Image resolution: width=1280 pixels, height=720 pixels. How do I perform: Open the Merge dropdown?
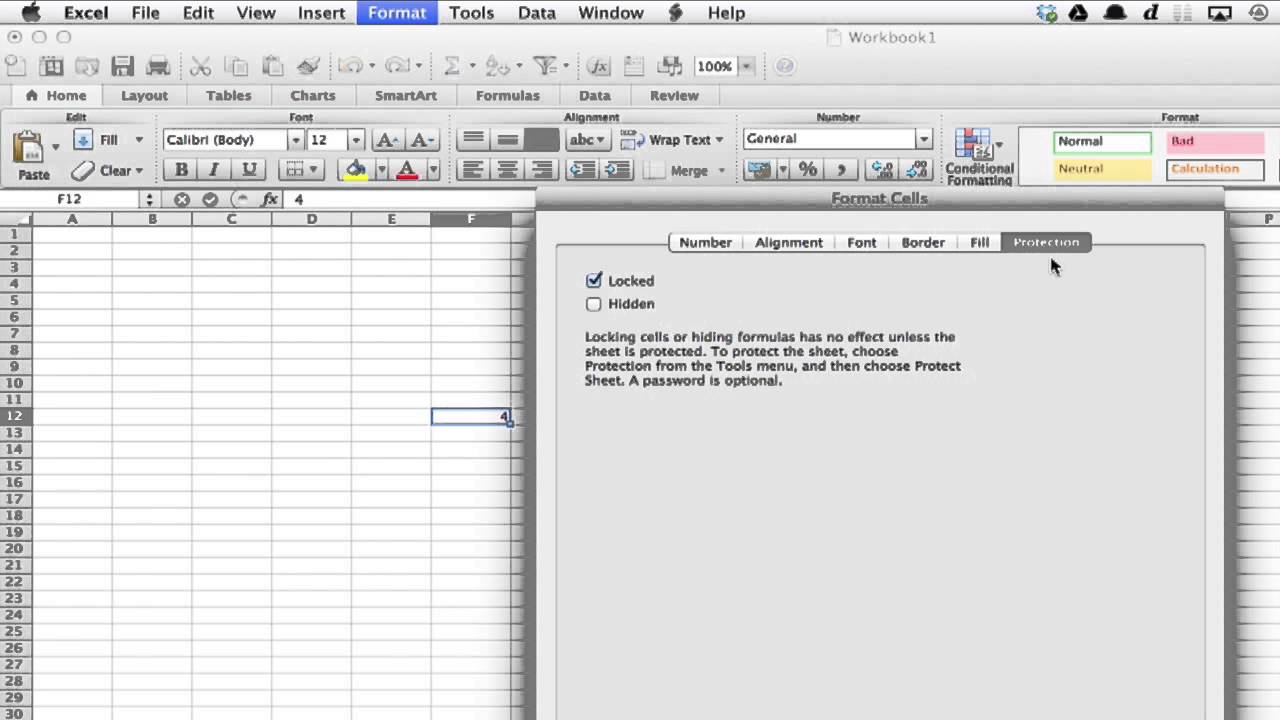pos(721,171)
